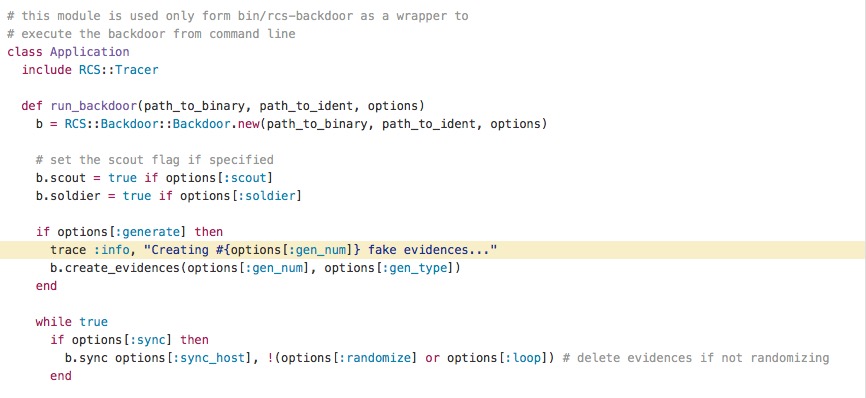
Task: Click the class name Application
Action: pyautogui.click(x=89, y=52)
